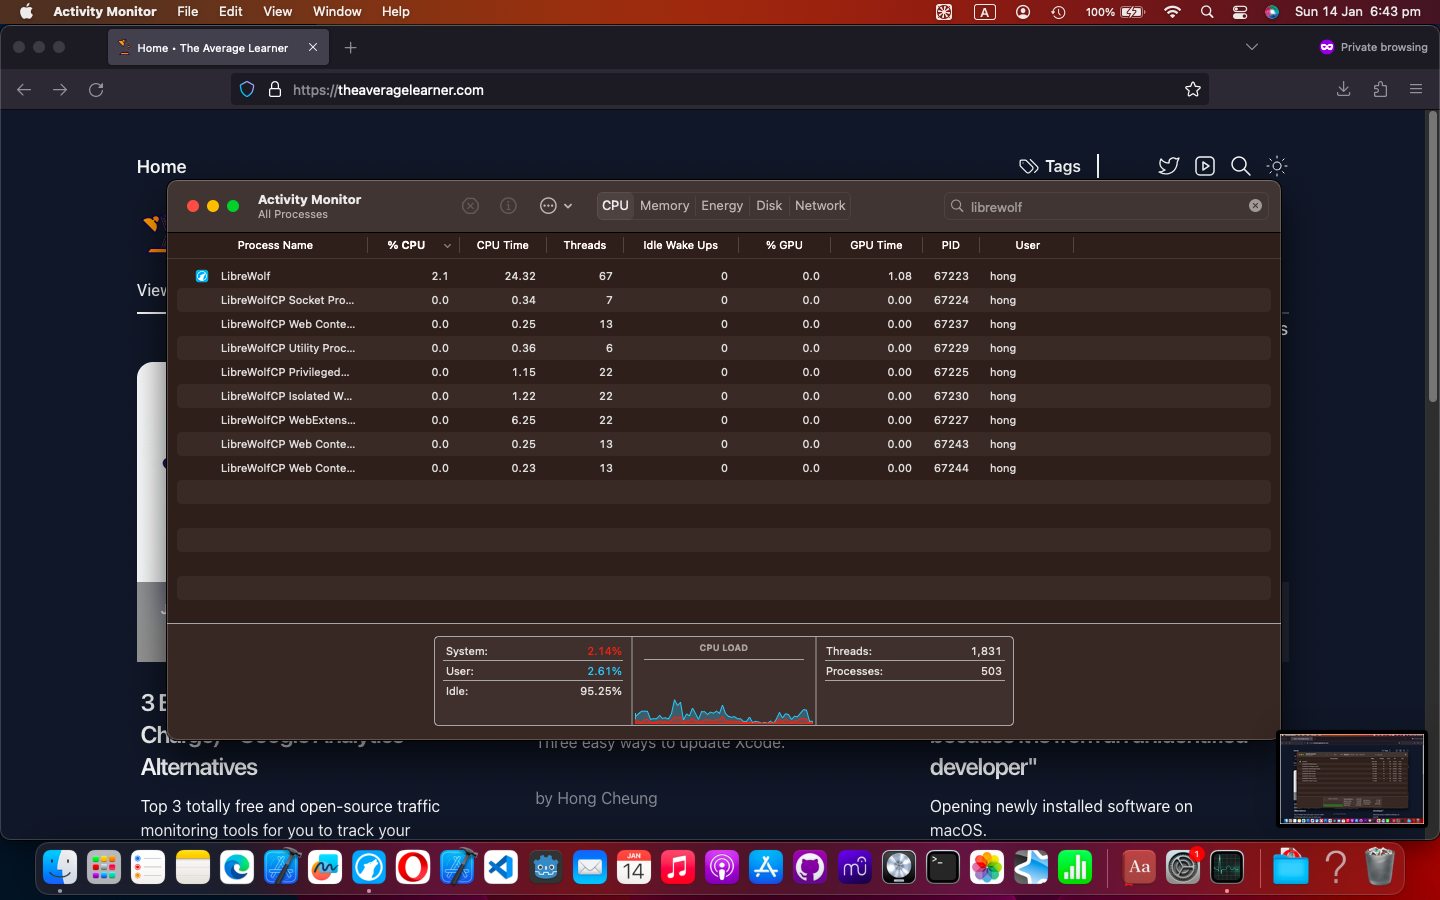The image size is (1440, 900).
Task: Clear the librewolf search field
Action: tap(1255, 206)
